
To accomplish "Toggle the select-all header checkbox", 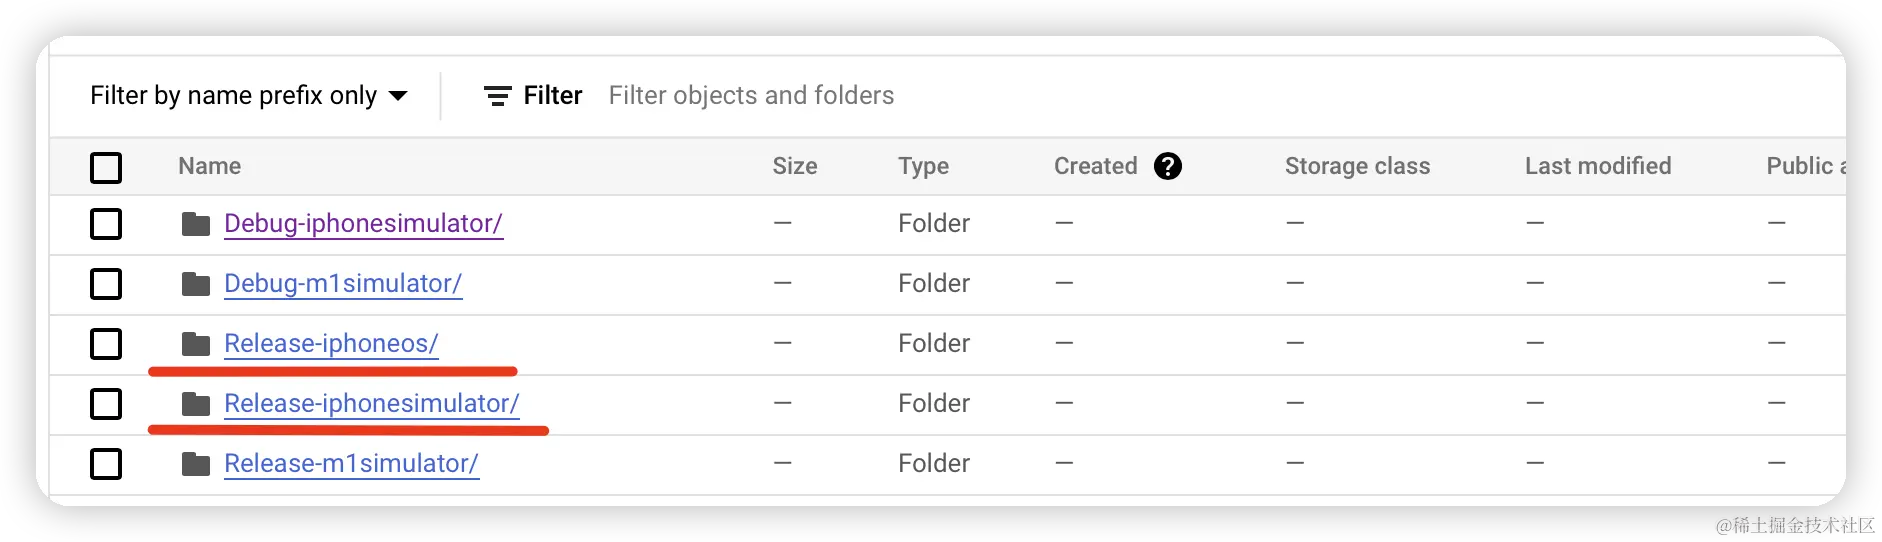I will click(106, 167).
